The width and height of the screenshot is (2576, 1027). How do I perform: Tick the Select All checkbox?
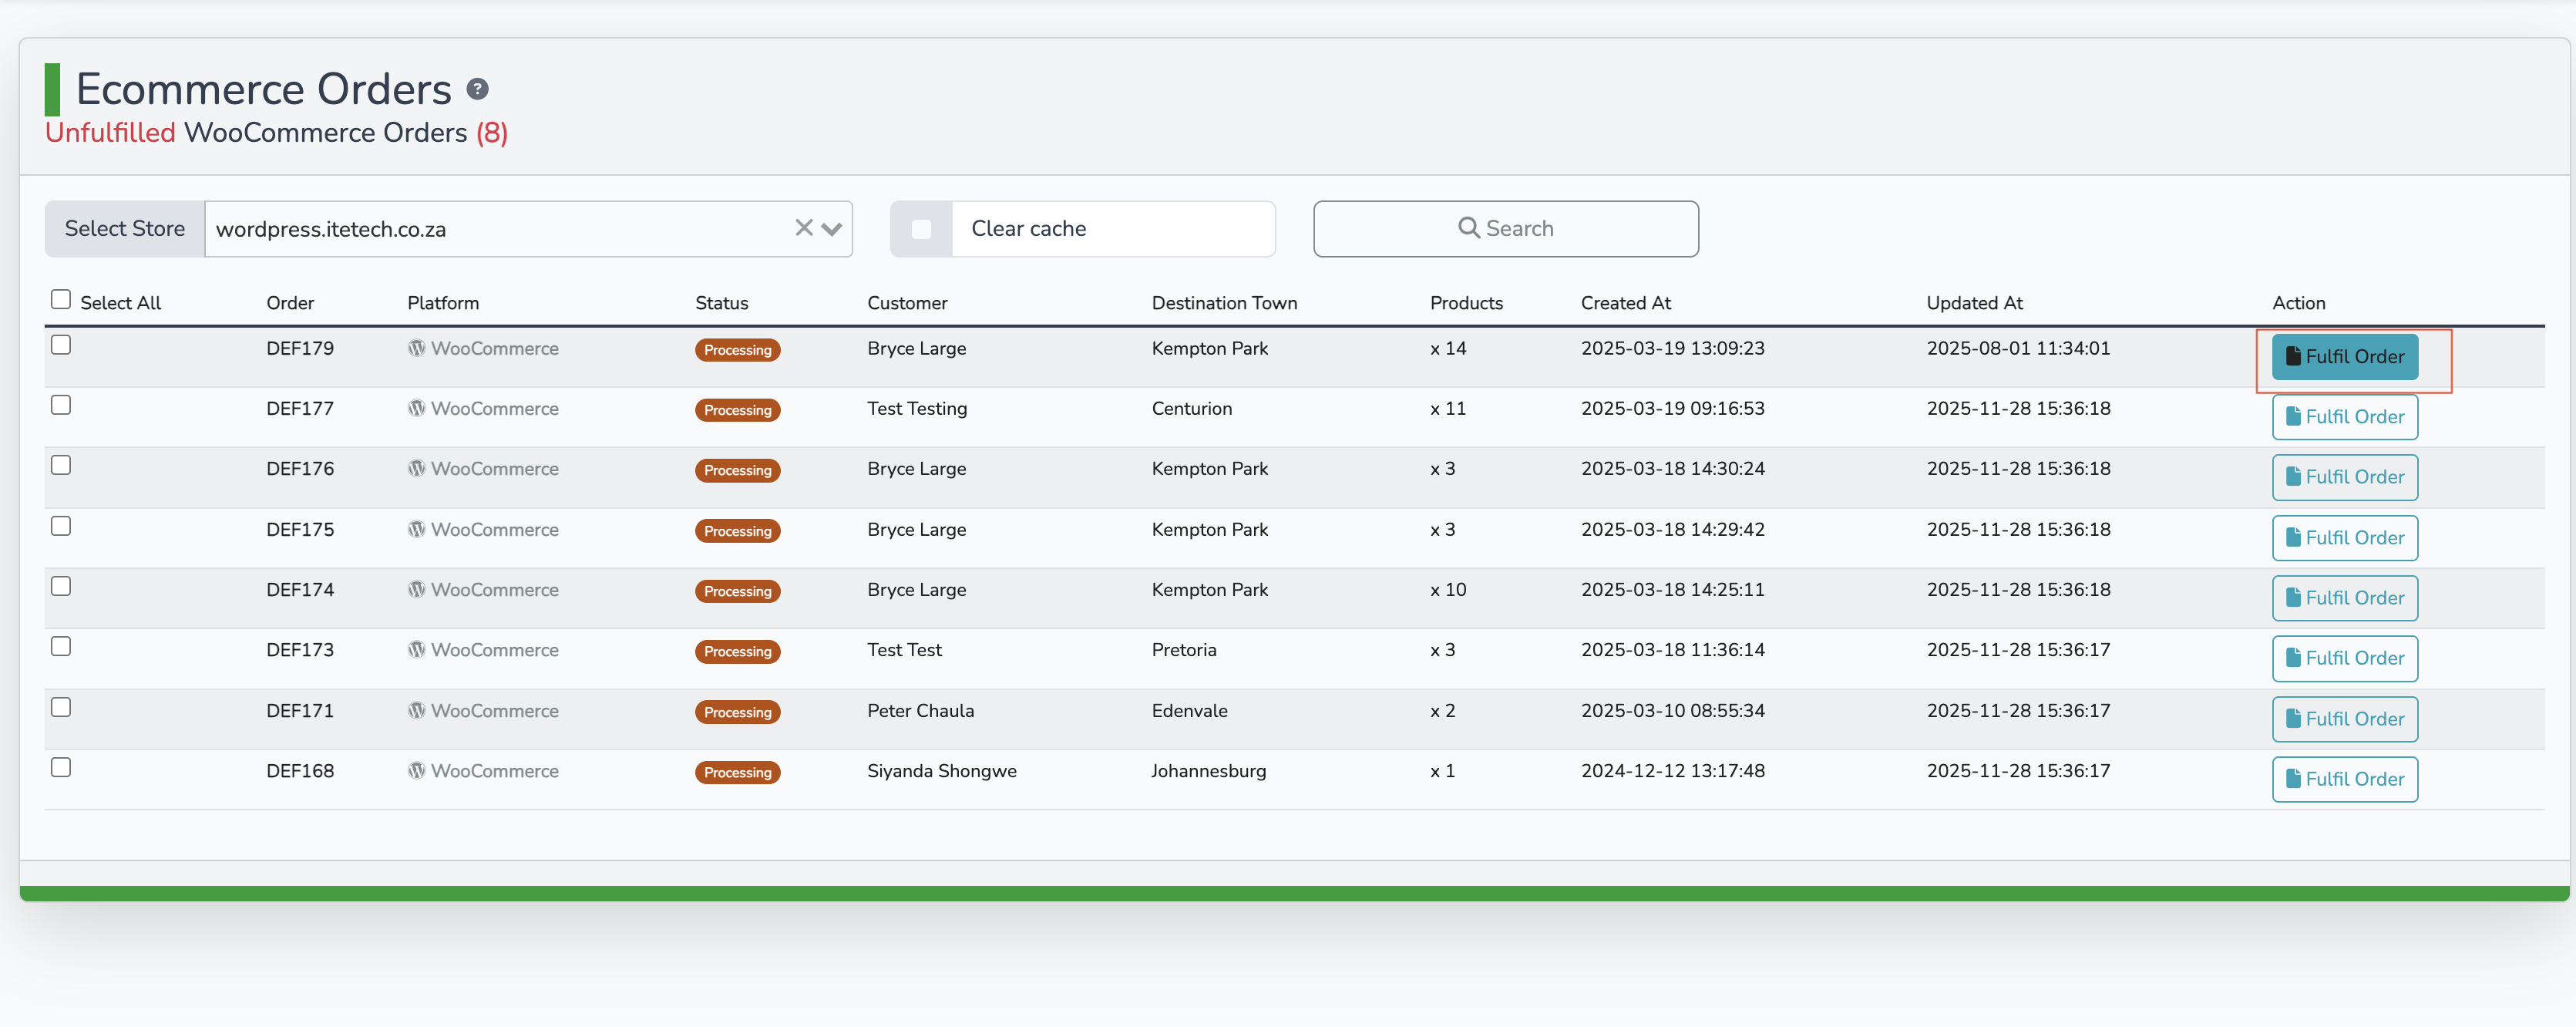(x=61, y=300)
